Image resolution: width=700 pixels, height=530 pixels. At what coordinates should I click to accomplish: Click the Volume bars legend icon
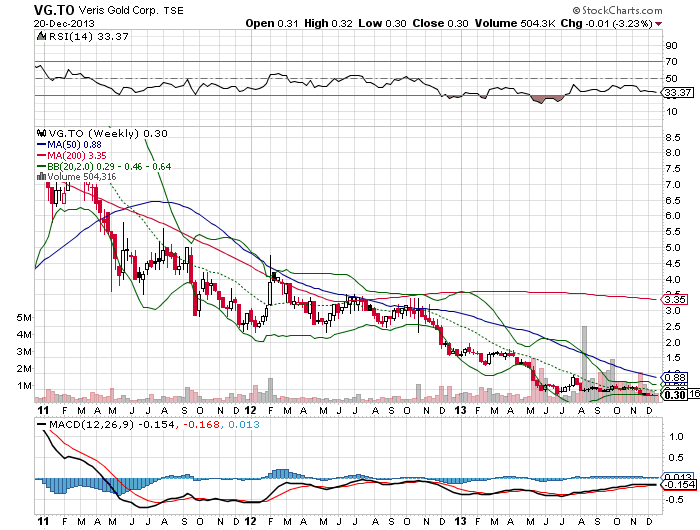pyautogui.click(x=40, y=178)
